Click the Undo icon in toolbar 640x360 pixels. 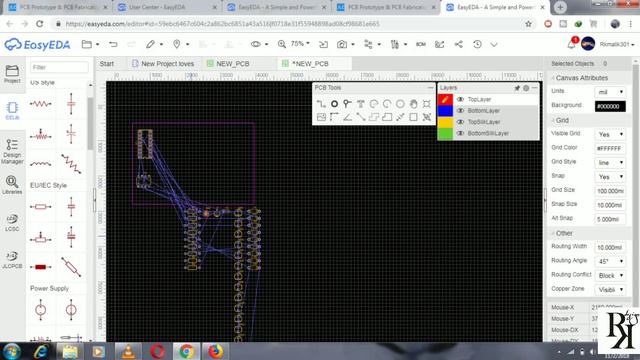(x=113, y=44)
